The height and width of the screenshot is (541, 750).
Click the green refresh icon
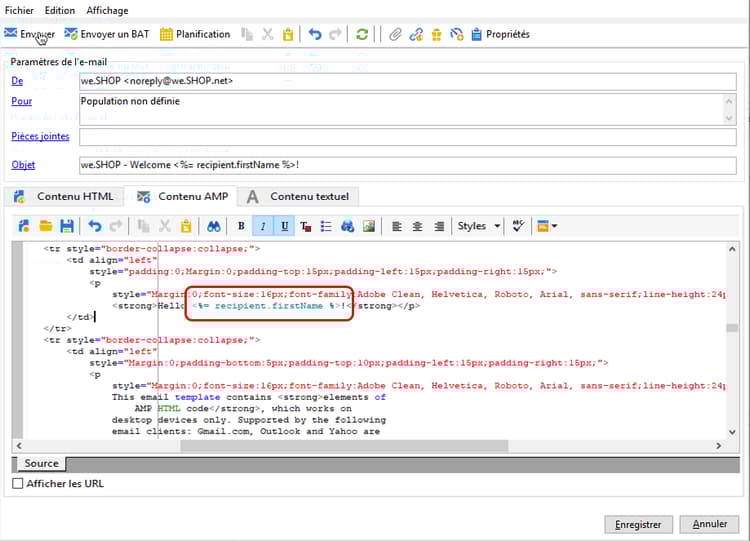click(362, 34)
